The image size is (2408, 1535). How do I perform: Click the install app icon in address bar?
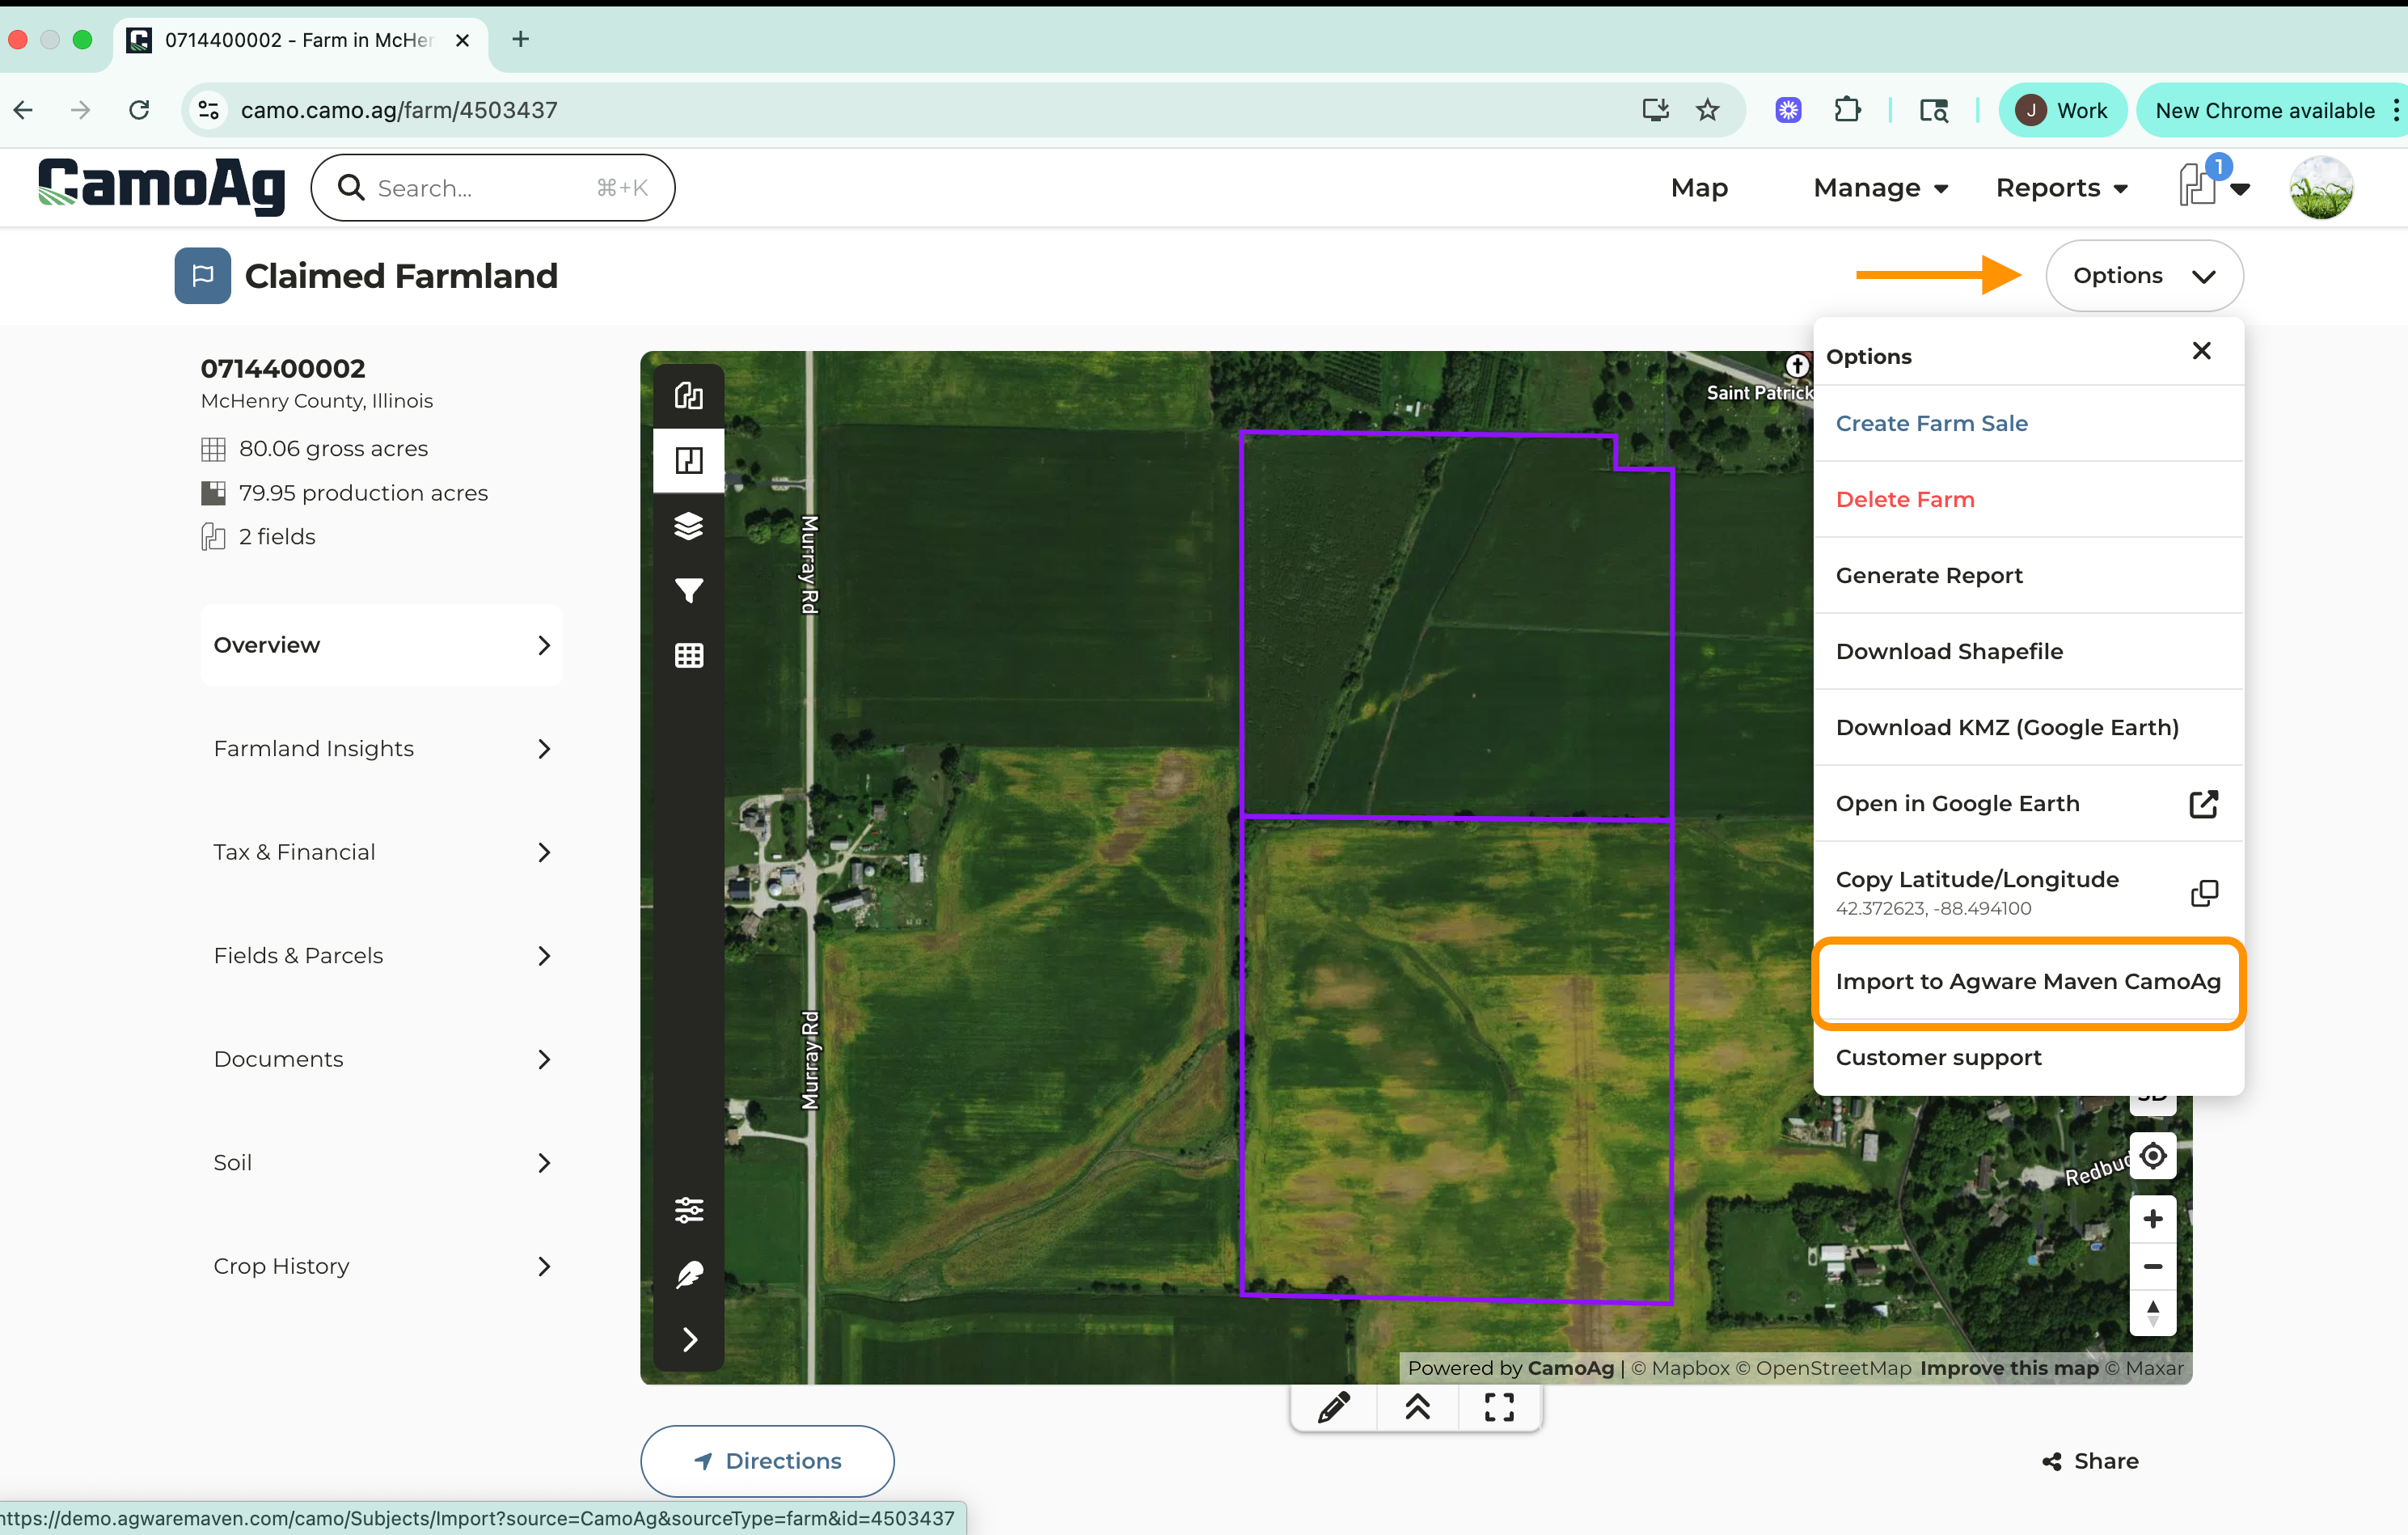coord(1655,110)
